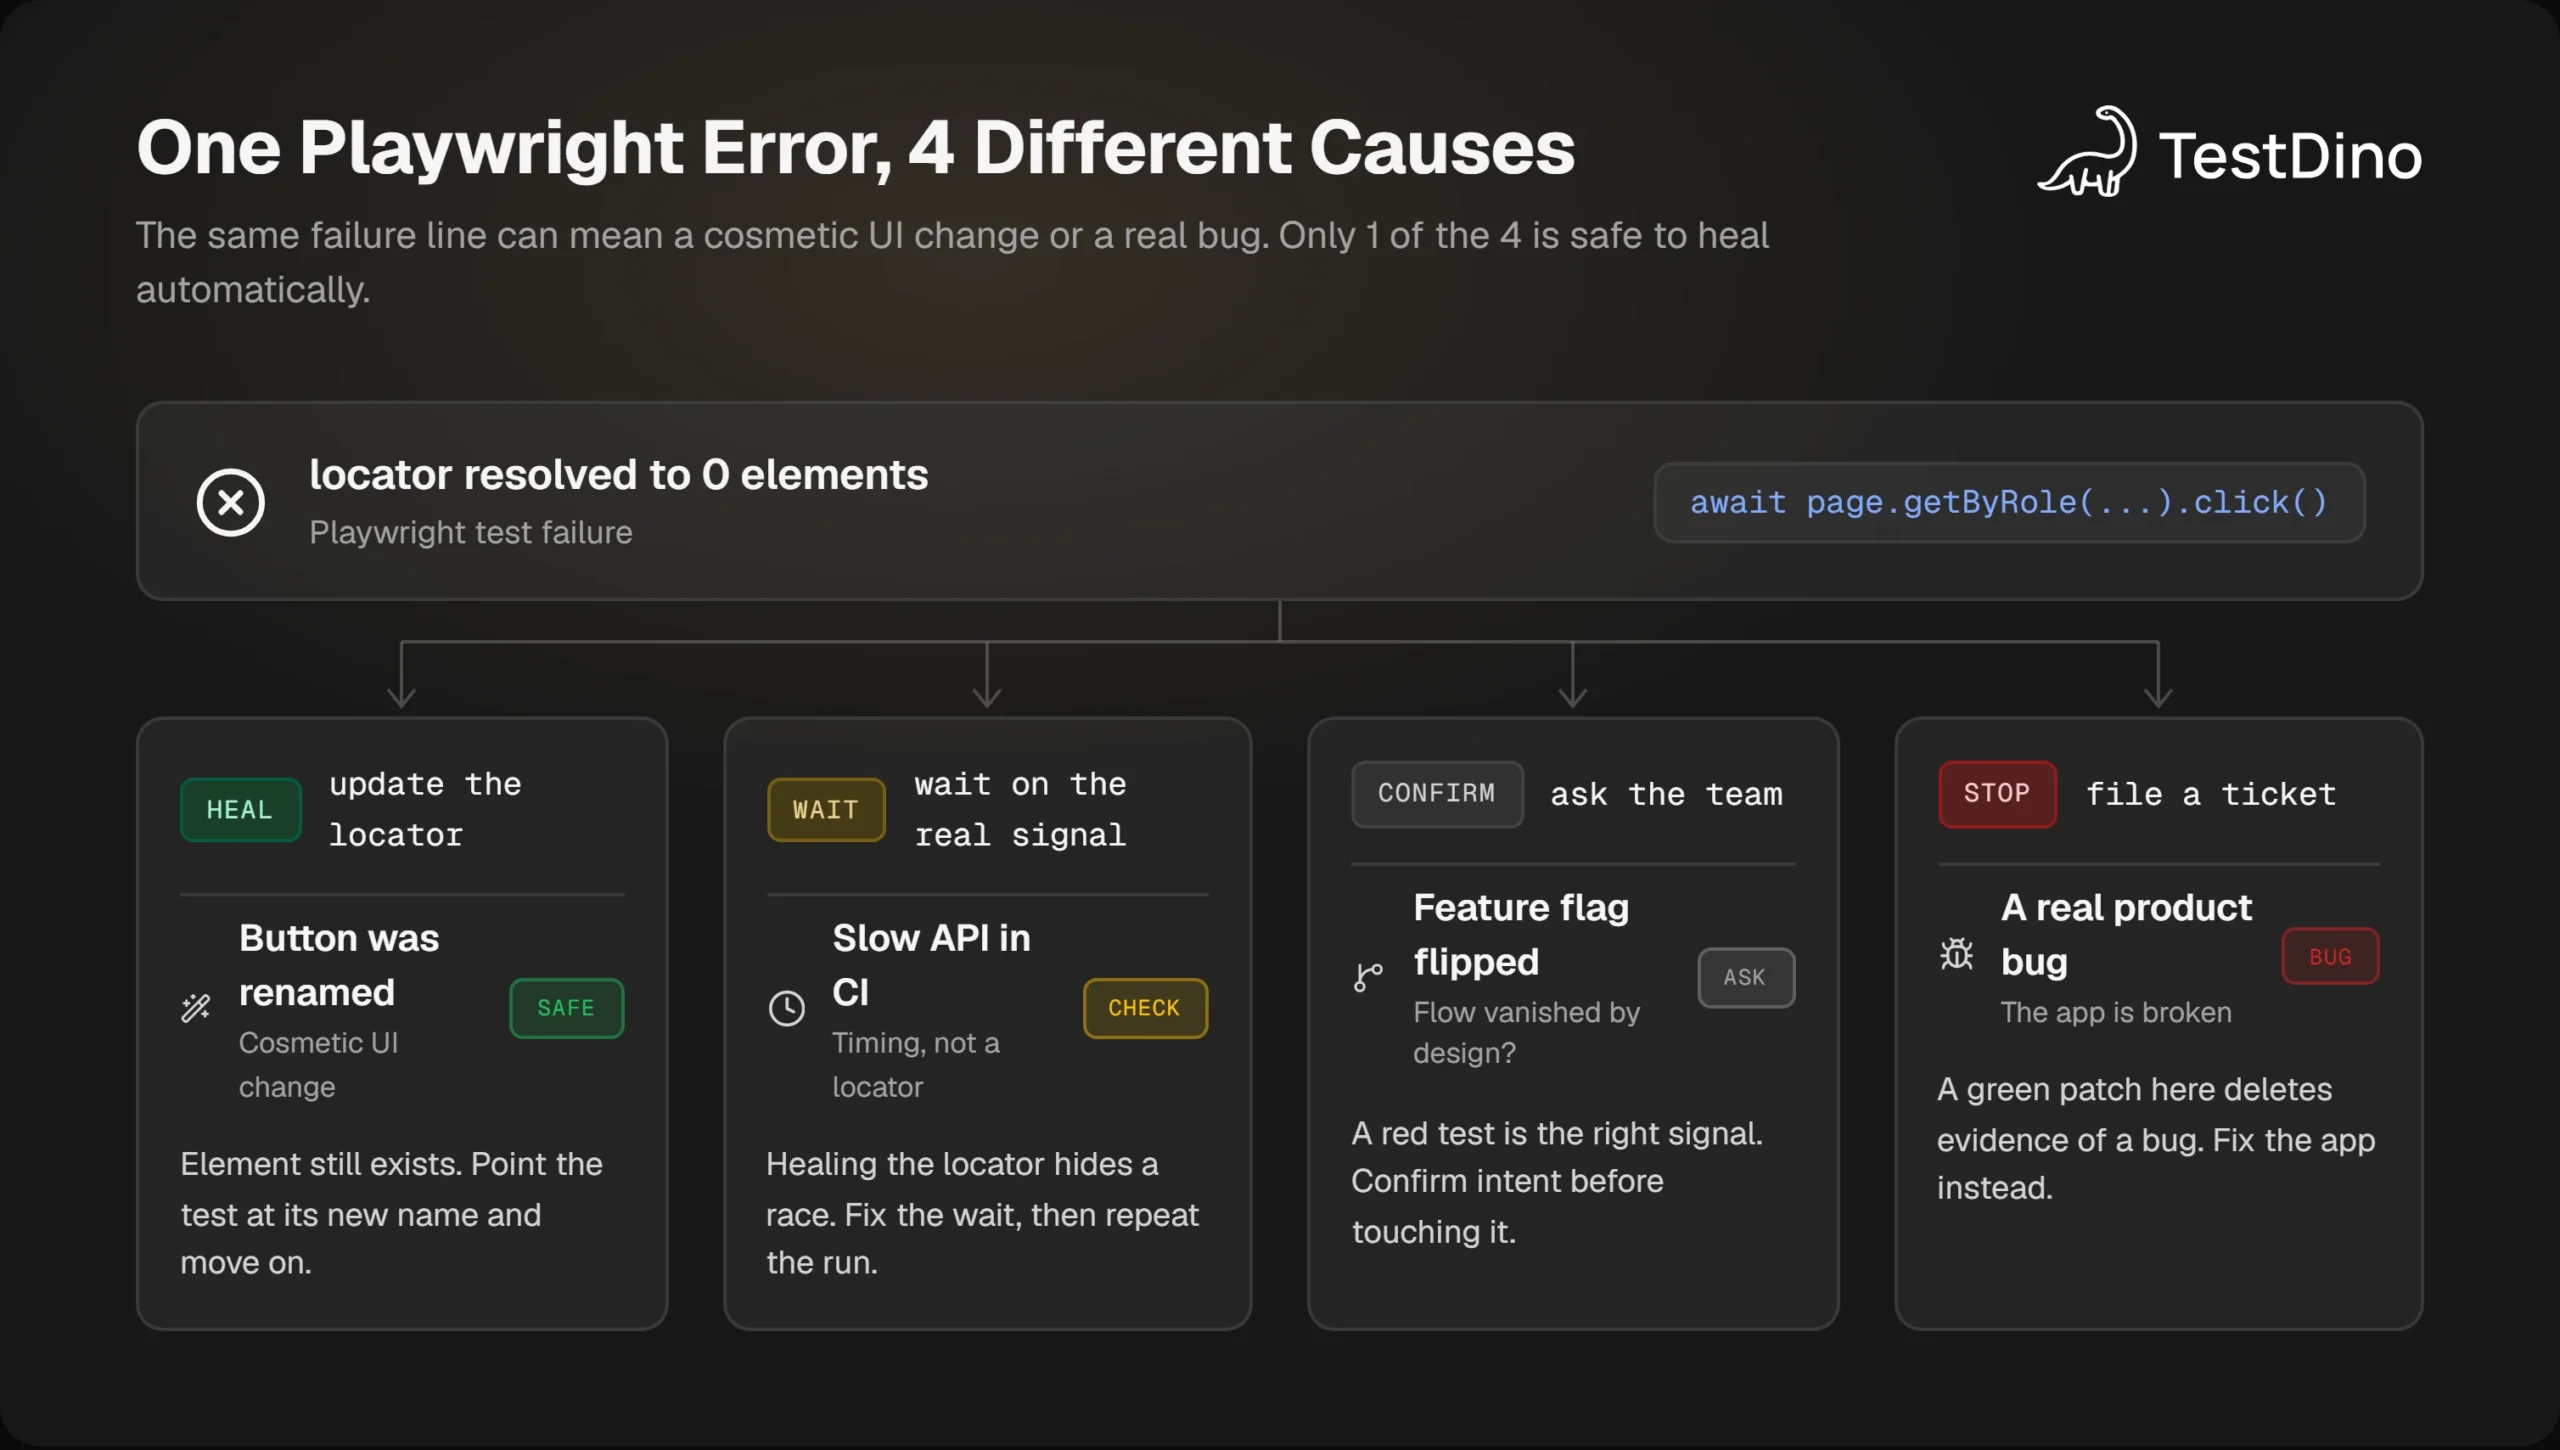Click the Slow API in CI heading
The height and width of the screenshot is (1450, 2560).
pos(931,965)
